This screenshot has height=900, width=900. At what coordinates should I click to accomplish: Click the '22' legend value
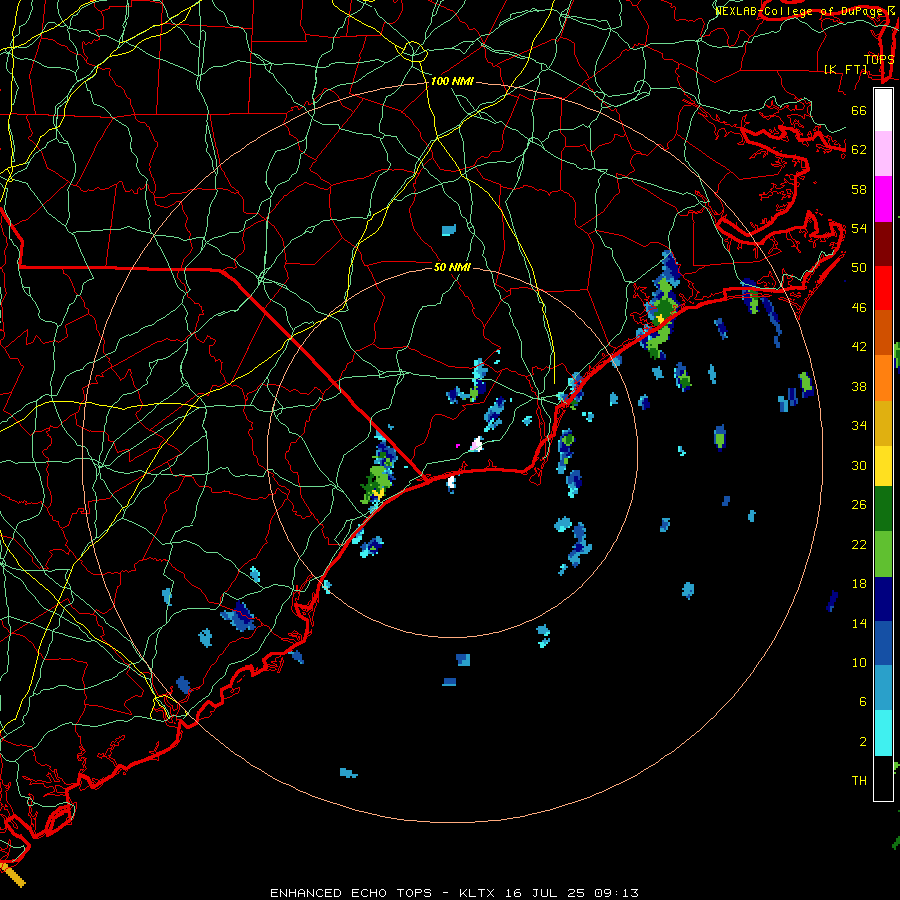click(x=859, y=545)
